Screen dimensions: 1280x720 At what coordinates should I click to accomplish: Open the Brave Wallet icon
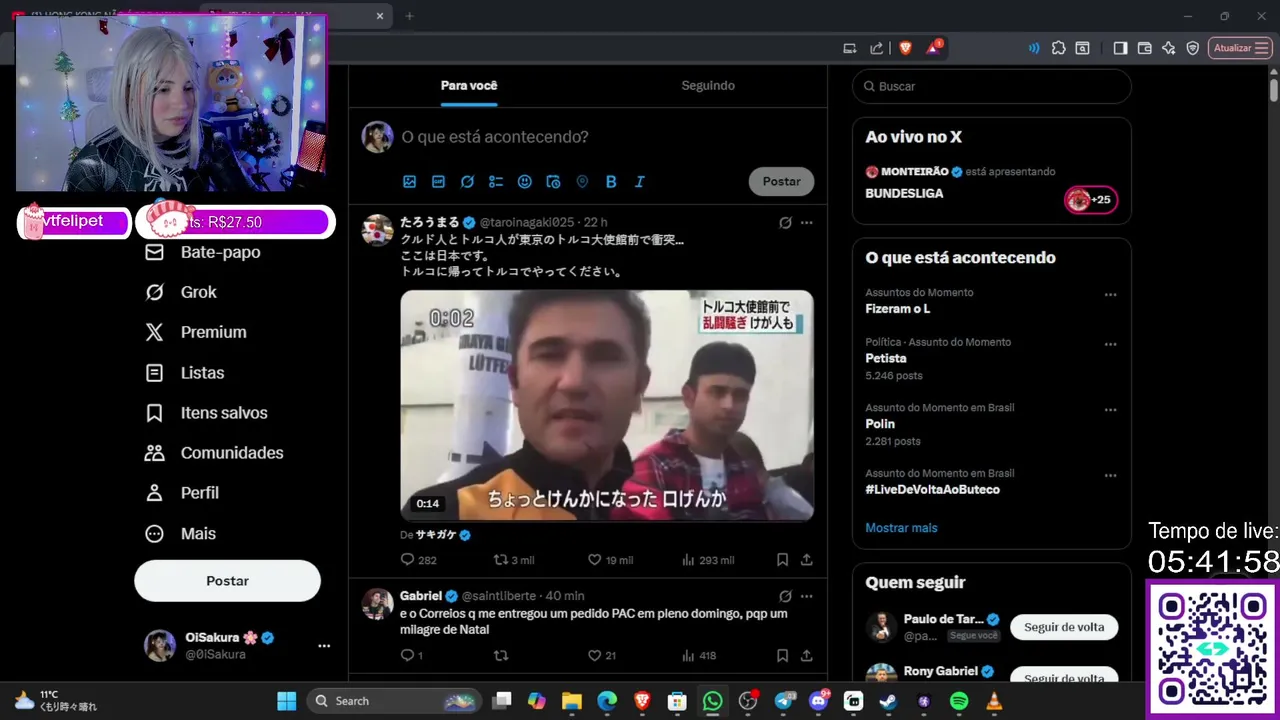1144,48
